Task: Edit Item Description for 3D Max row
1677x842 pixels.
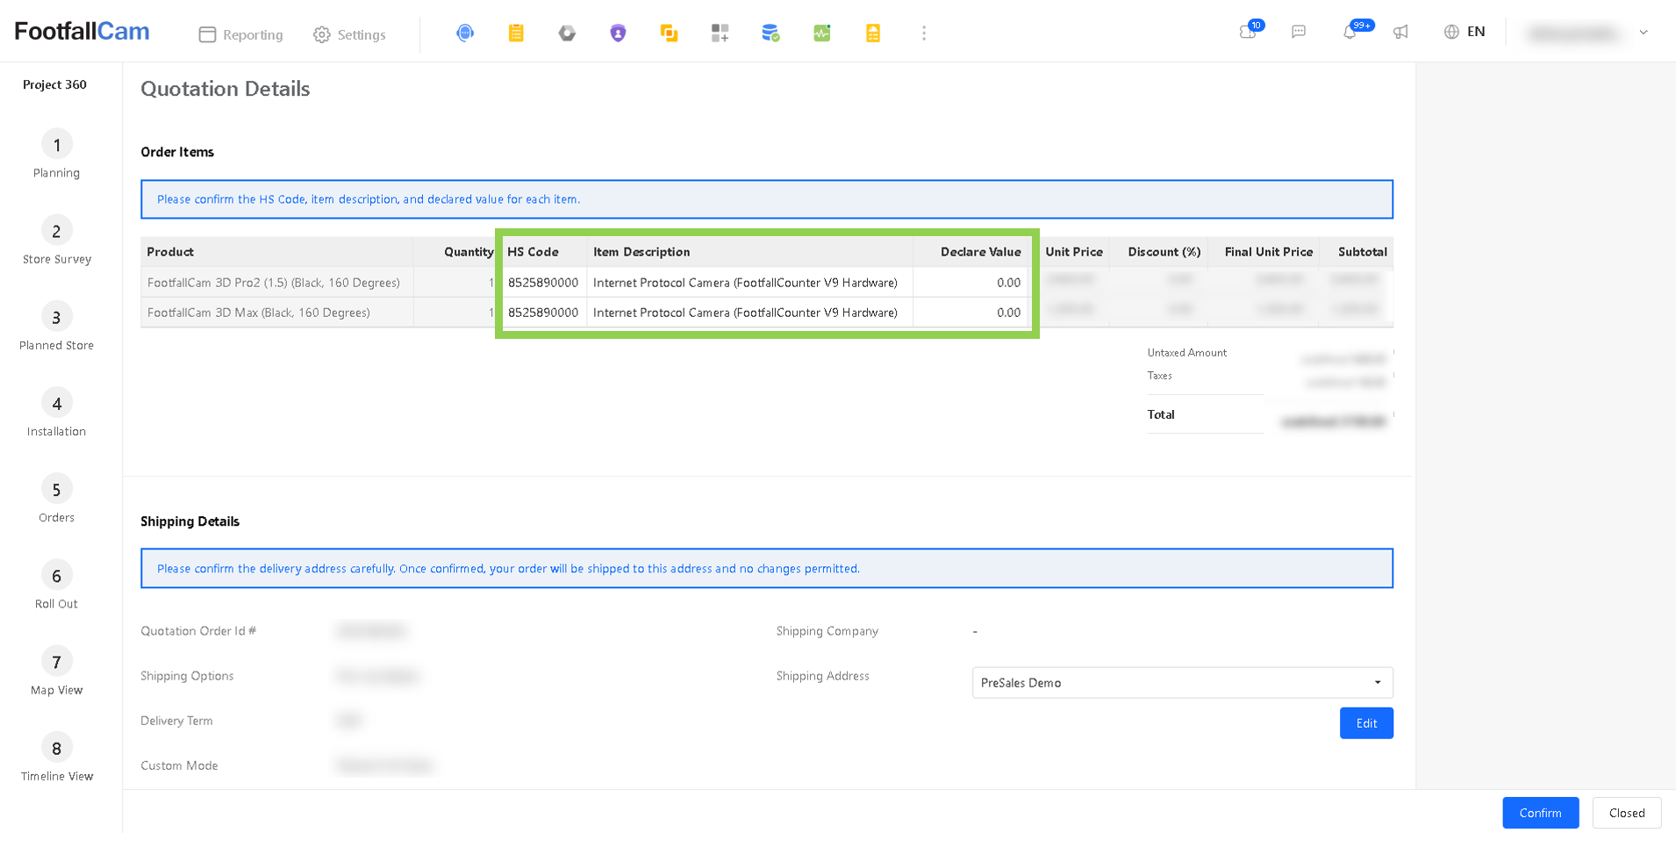Action: 749,313
